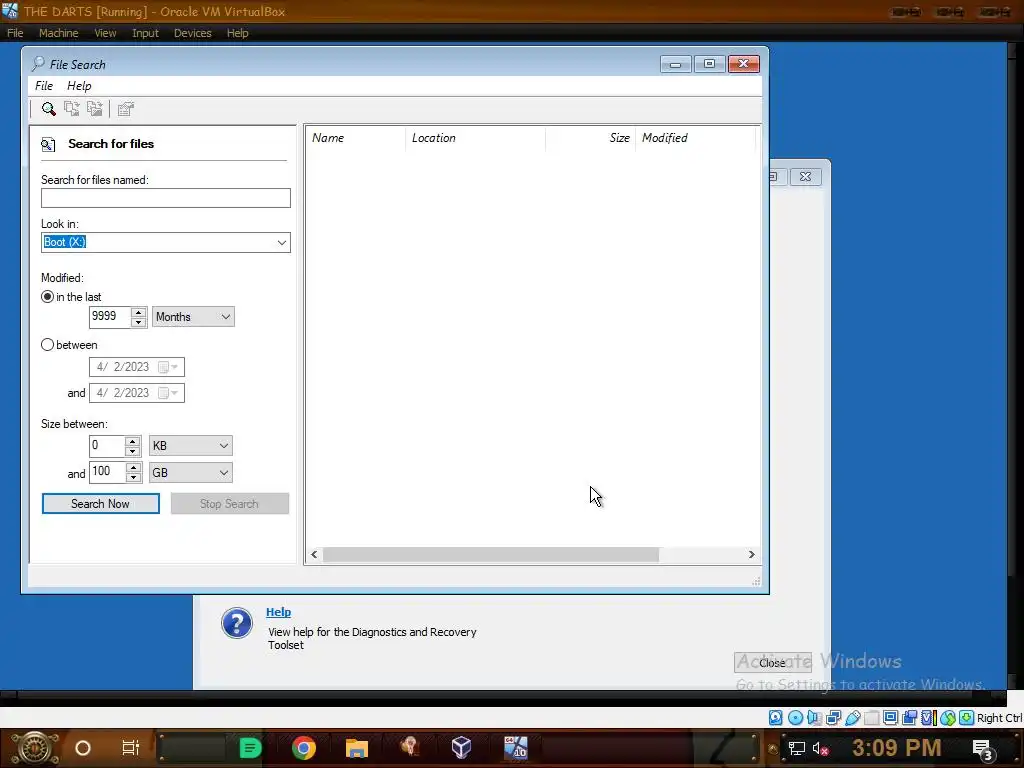Open Help menu in File Search window

click(x=79, y=86)
